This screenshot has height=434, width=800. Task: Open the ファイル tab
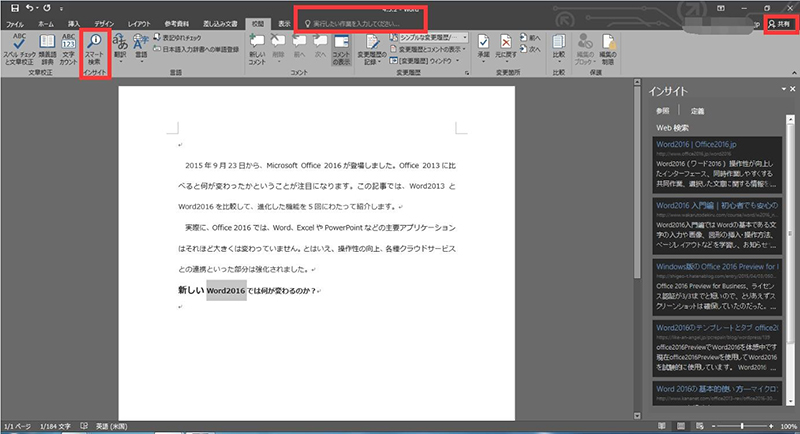(15, 24)
